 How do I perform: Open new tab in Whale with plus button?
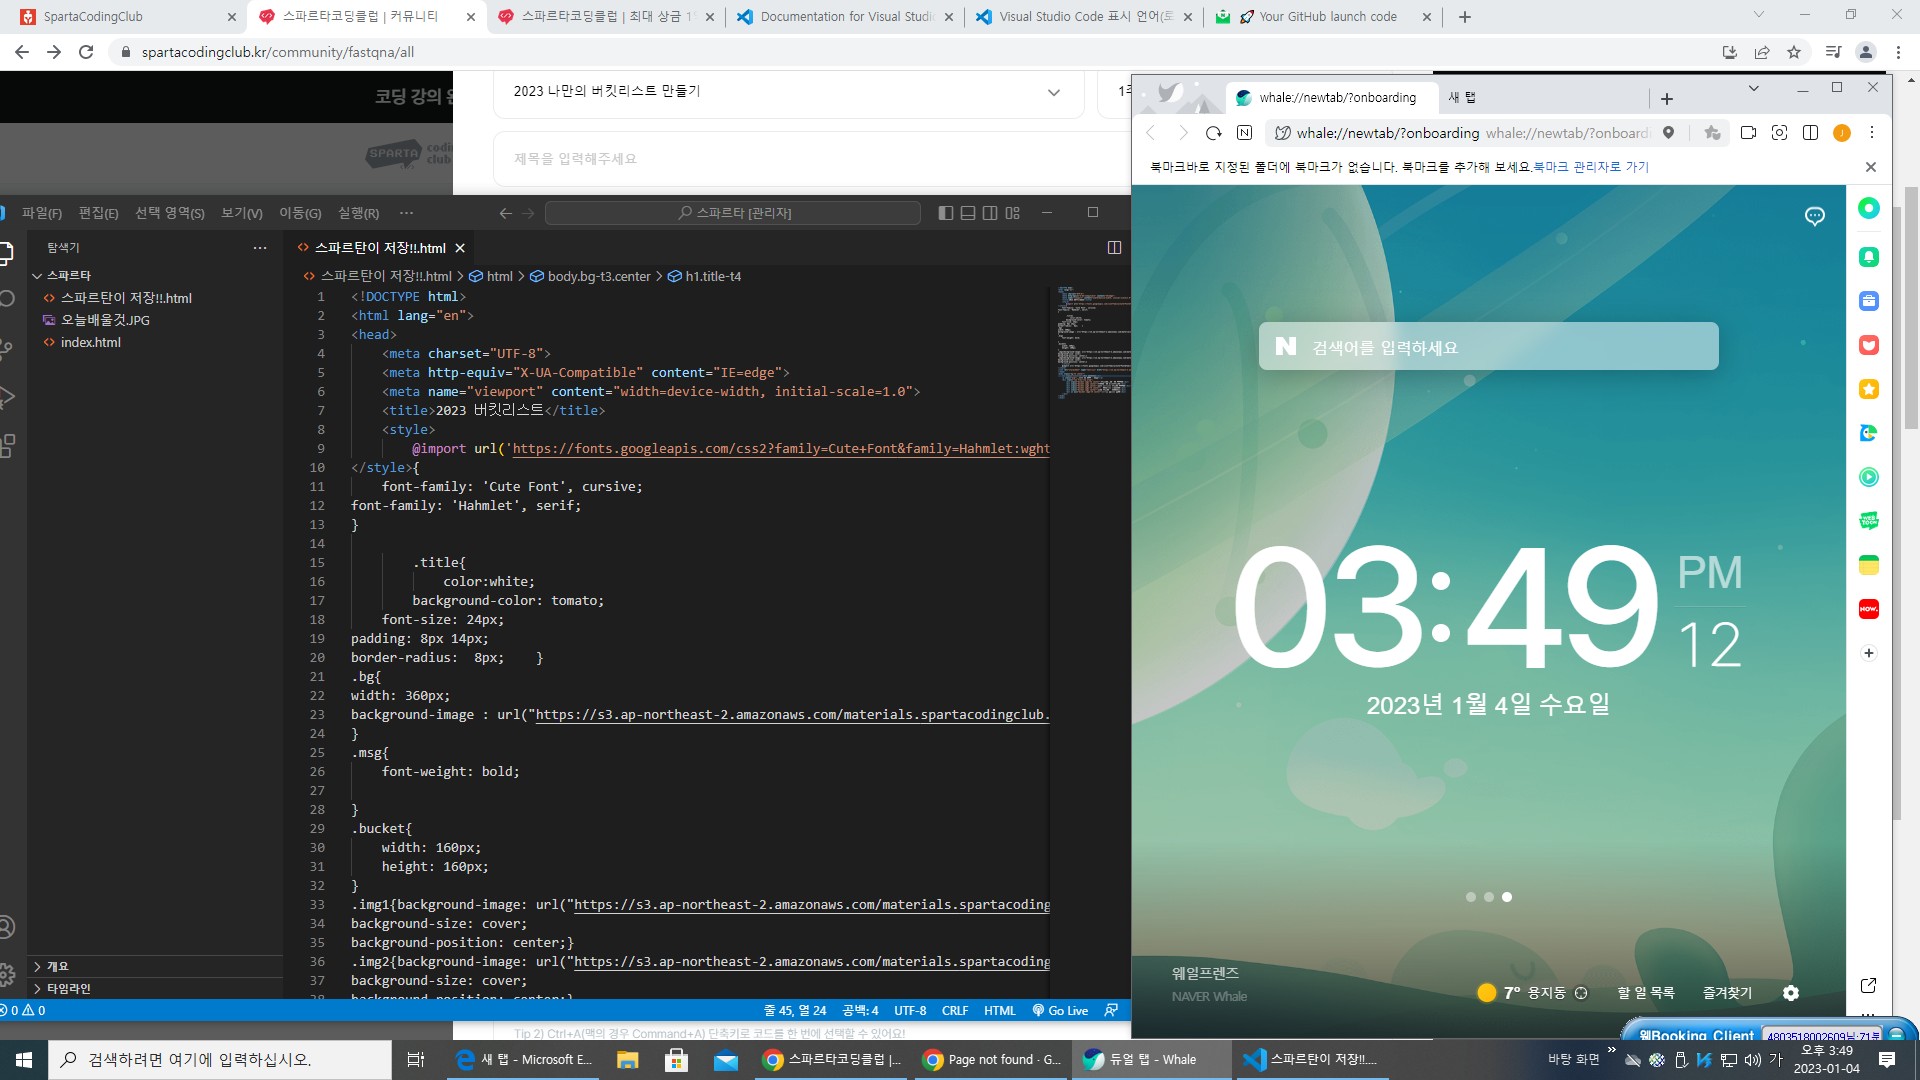1666,98
